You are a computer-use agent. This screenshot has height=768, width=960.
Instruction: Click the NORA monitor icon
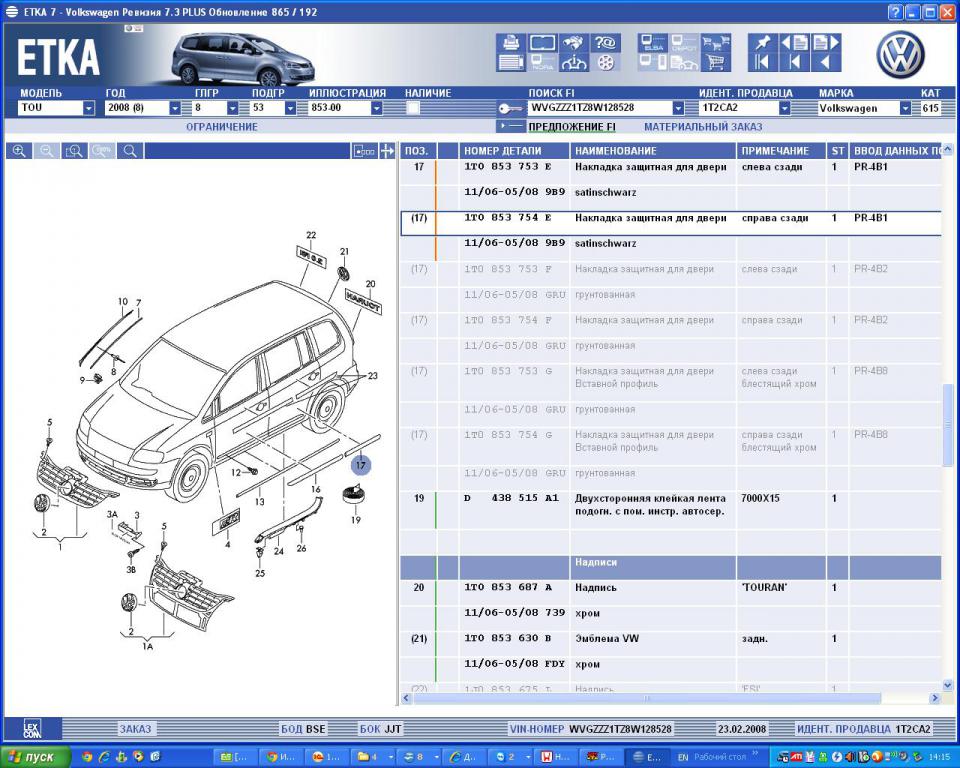click(x=542, y=62)
